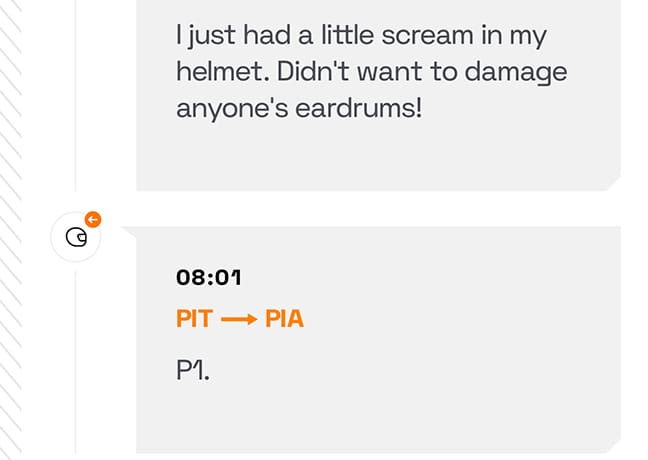Click the orange left-arrow badge on the helmet
The width and height of the screenshot is (648, 460).
click(93, 219)
